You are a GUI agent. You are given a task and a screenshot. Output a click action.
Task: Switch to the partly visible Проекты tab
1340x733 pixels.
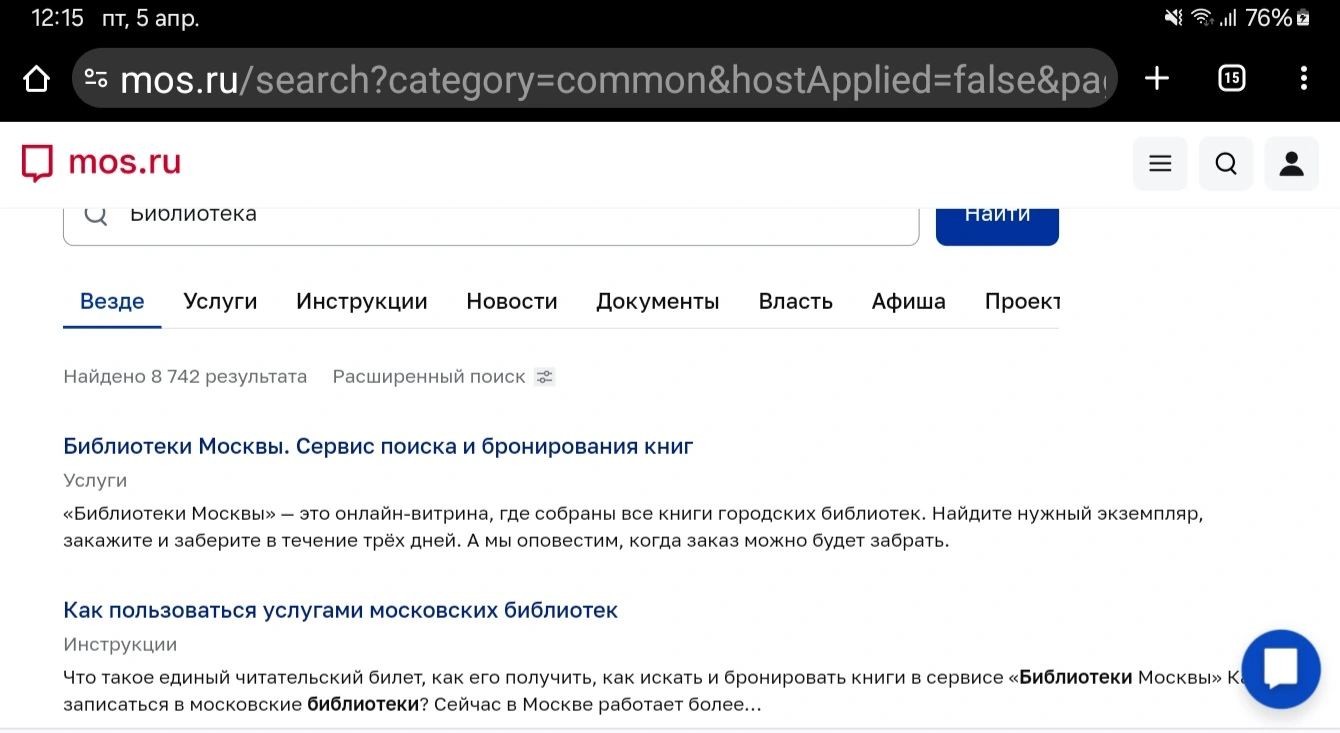pos(1022,301)
